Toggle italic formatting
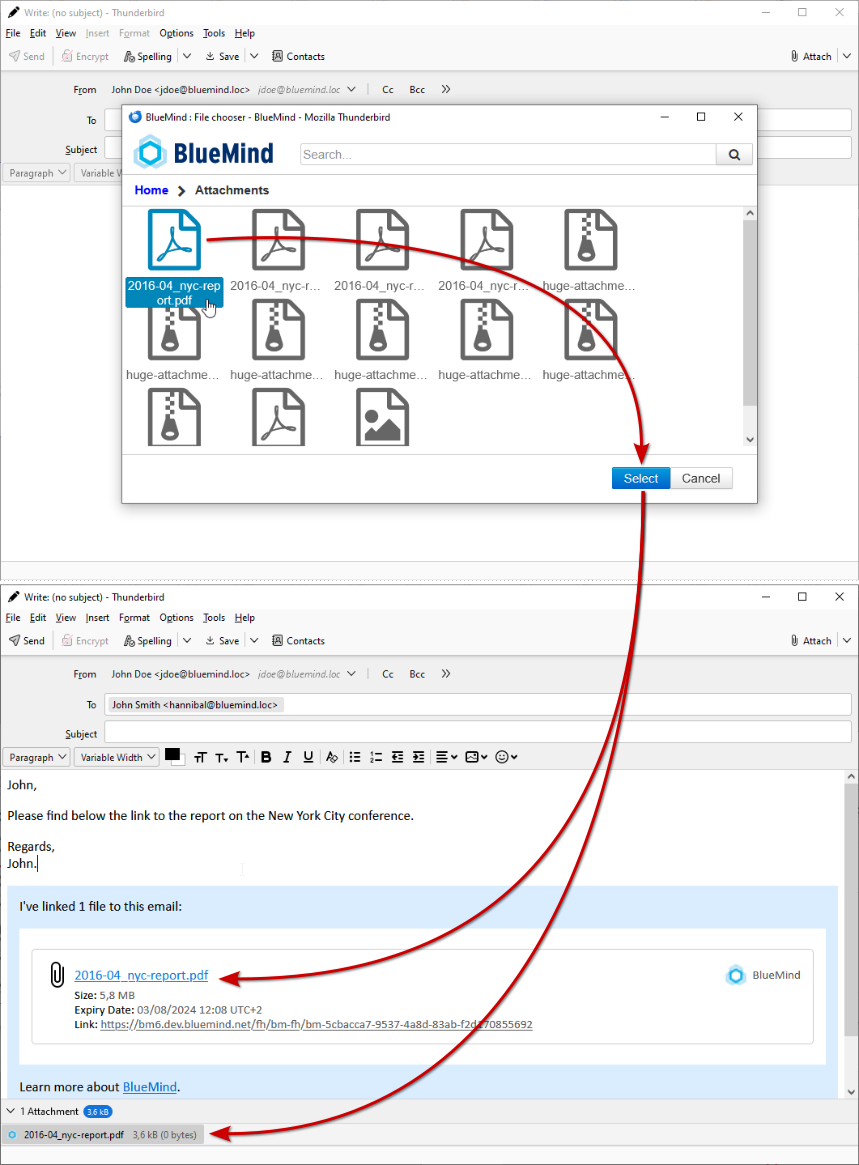This screenshot has width=859, height=1165. 287,757
